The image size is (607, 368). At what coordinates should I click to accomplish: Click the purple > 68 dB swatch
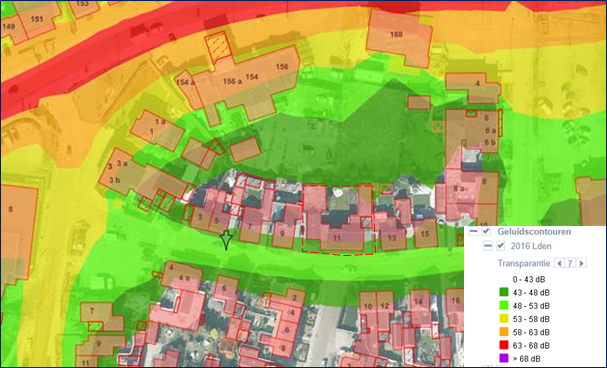point(504,358)
